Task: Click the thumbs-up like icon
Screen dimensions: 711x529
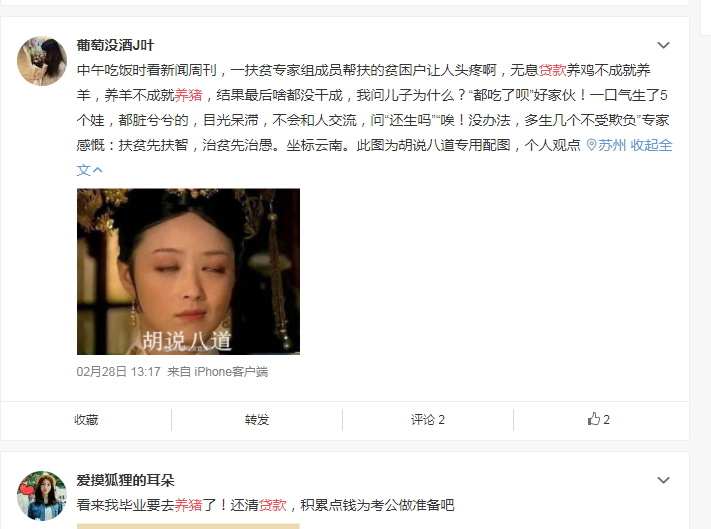Action: coord(594,419)
